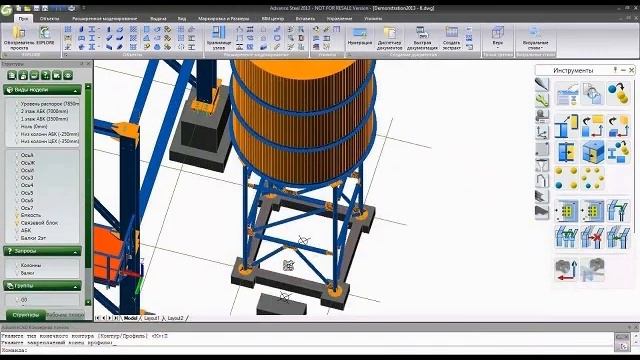
Task: Select the UCS axes category in Инструменты
Action: (542, 133)
